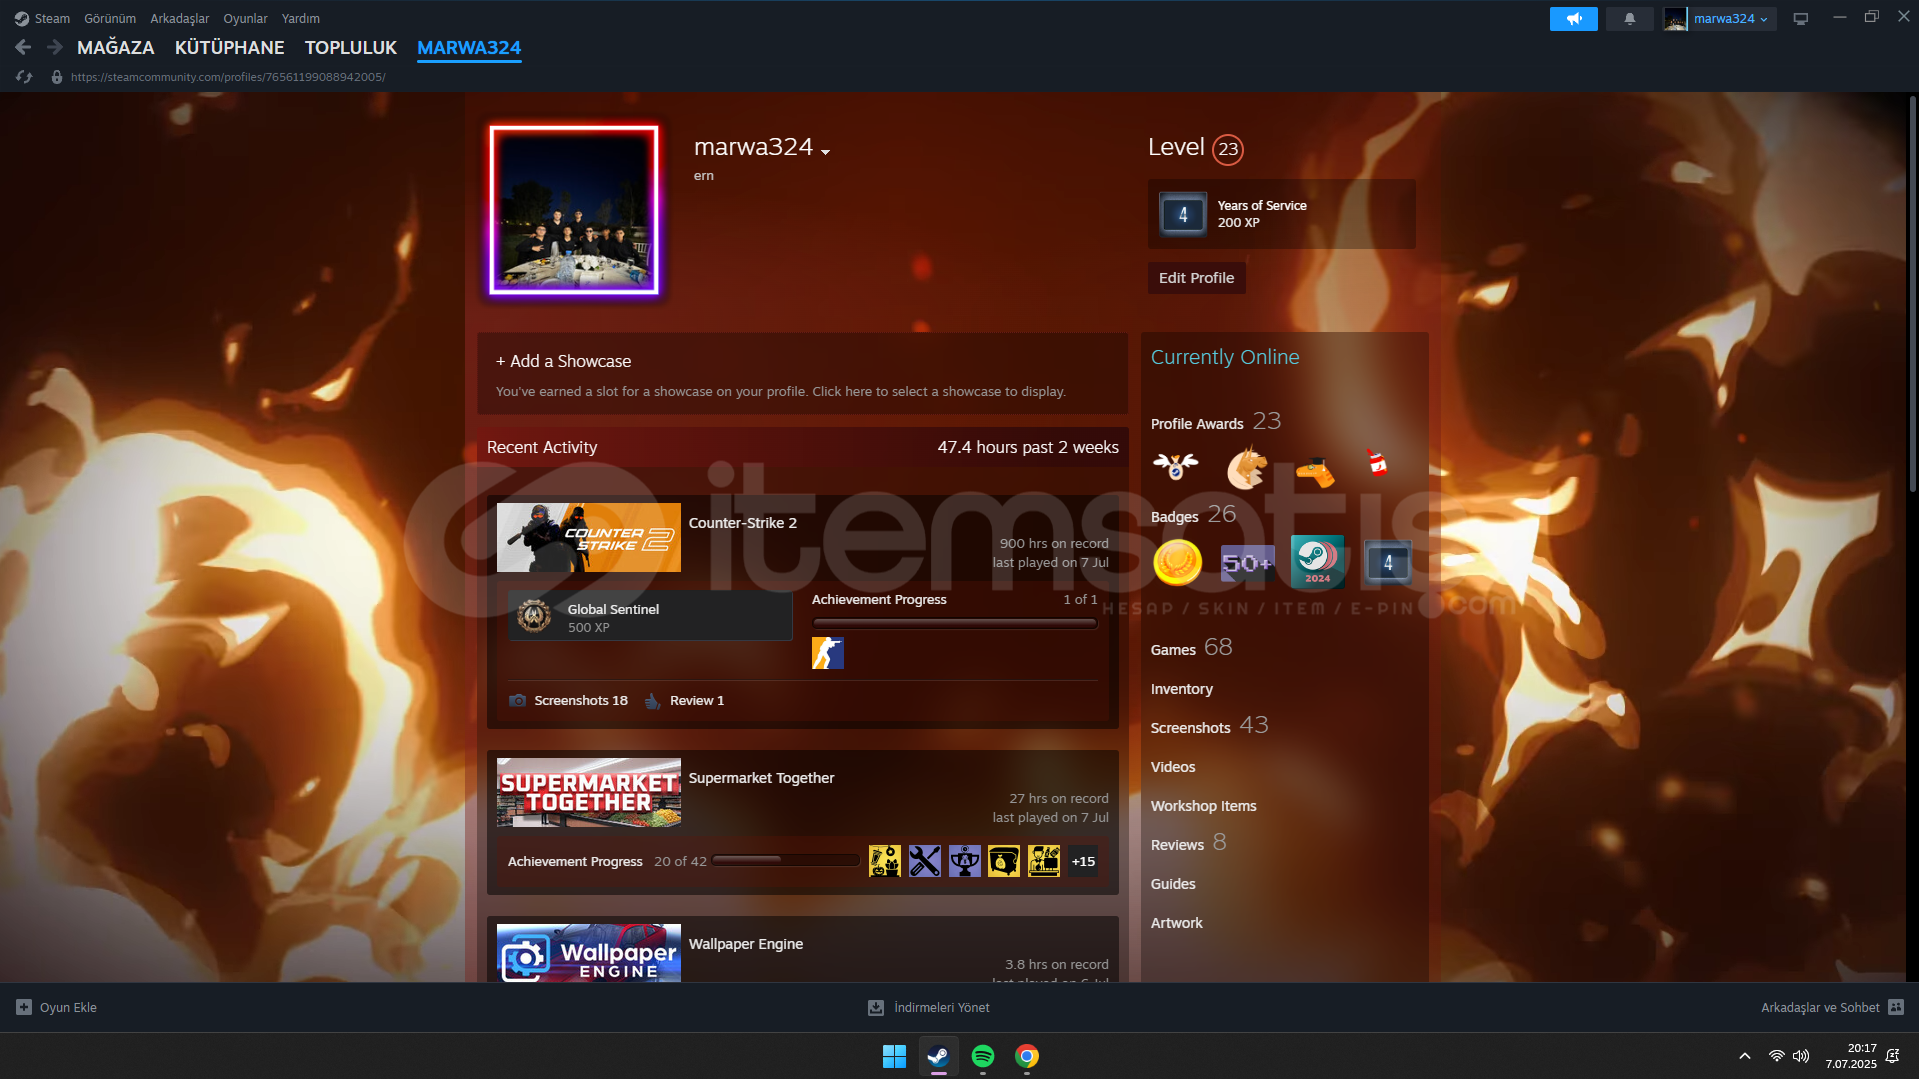Open the Oyunlar menu
The height and width of the screenshot is (1079, 1919).
[245, 18]
